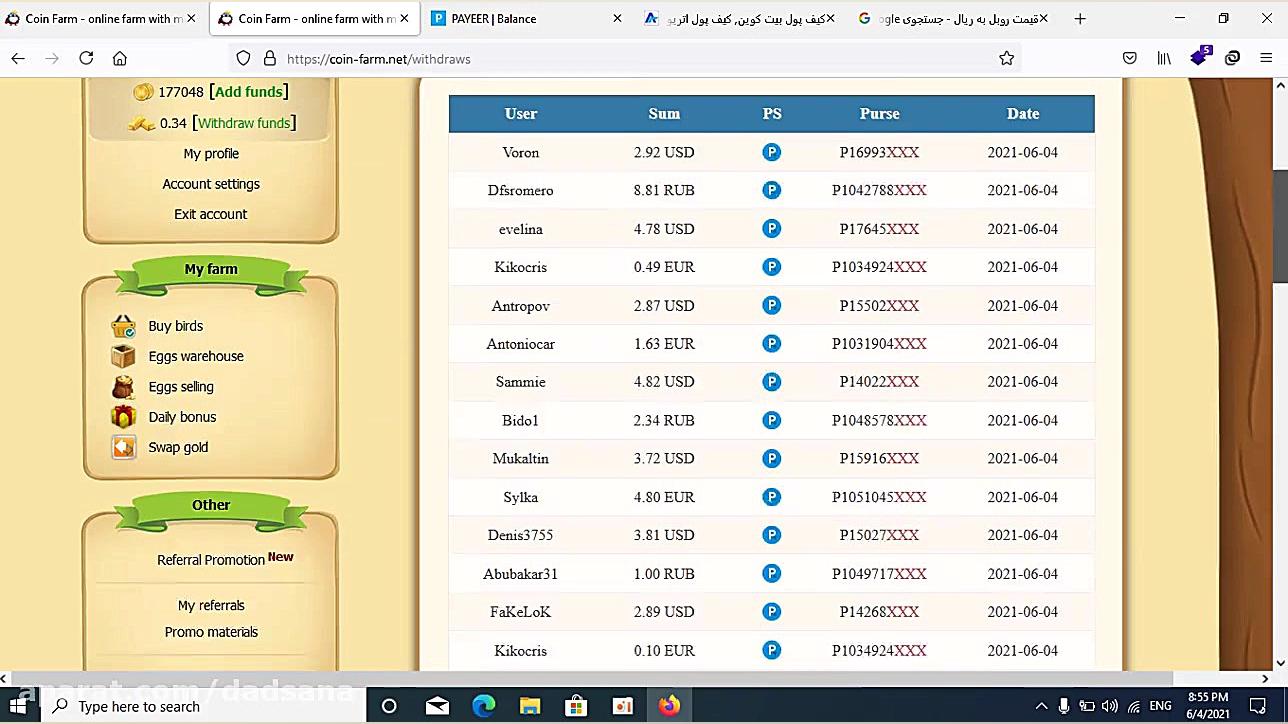The height and width of the screenshot is (724, 1288).
Task: Click the horizontal scrollbar right arrow
Action: pos(1265,678)
